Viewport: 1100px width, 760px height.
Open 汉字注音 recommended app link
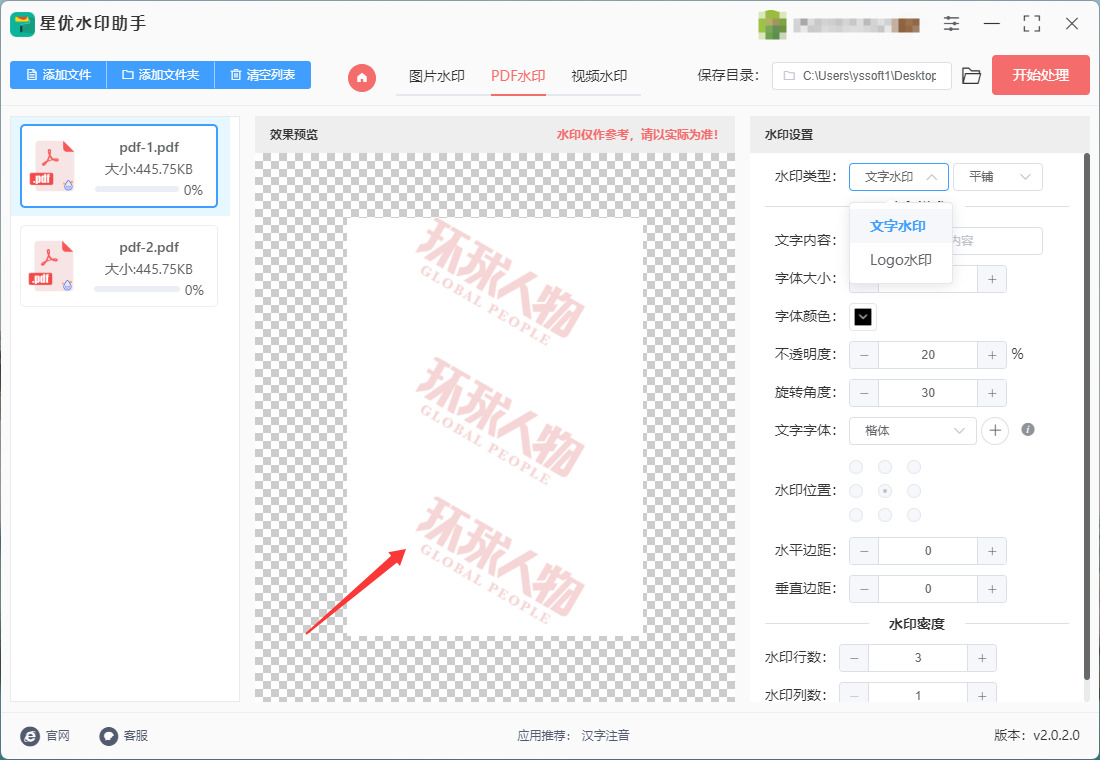pos(605,735)
